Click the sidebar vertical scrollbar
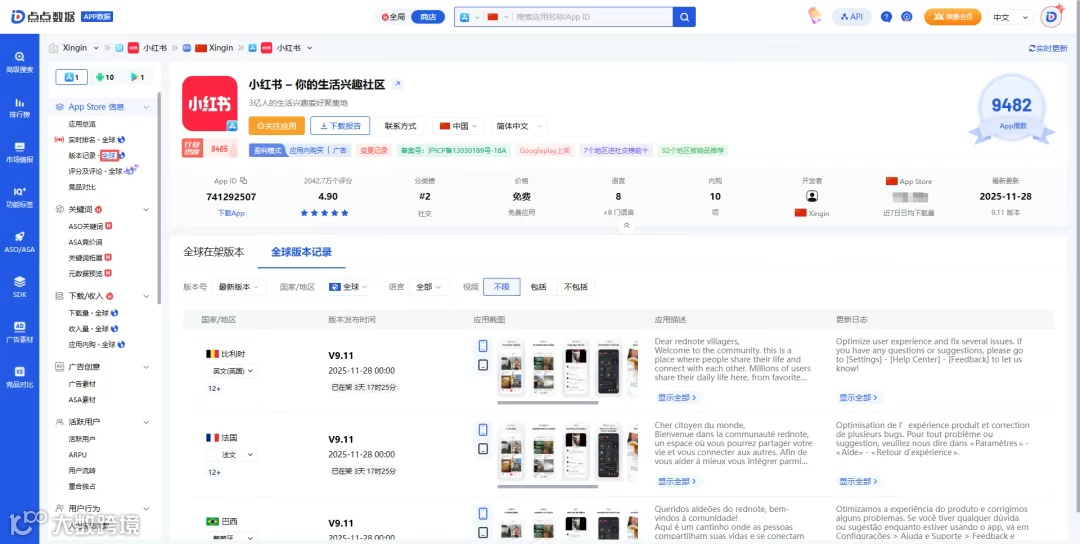Screen dimensions: 1080x544 pos(159,196)
